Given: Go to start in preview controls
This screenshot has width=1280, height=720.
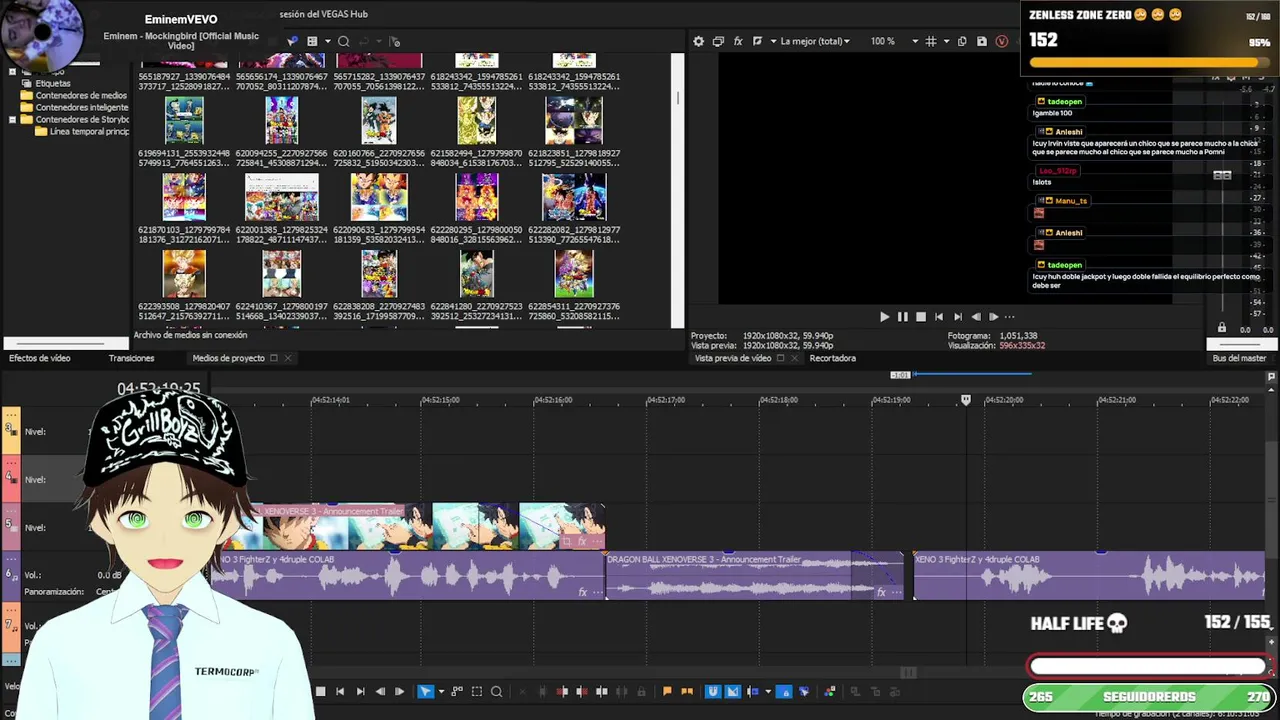Looking at the screenshot, I should coord(939,317).
